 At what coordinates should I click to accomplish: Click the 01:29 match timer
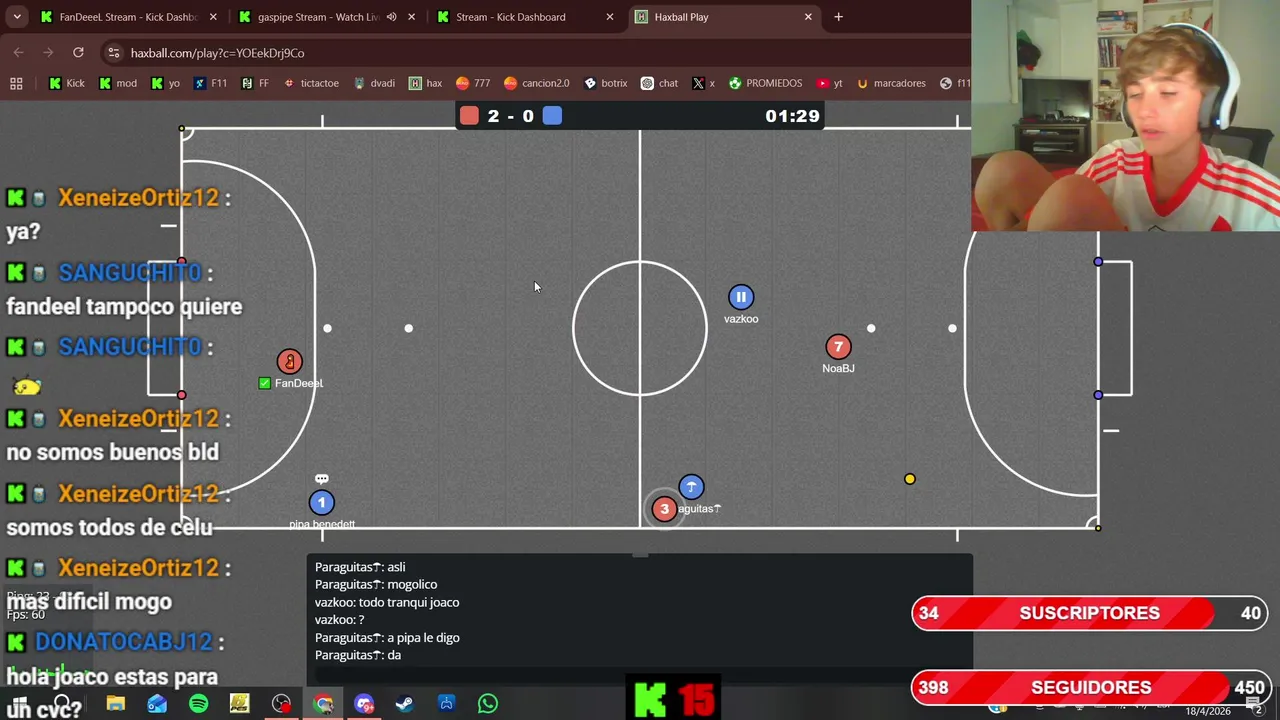pos(792,116)
